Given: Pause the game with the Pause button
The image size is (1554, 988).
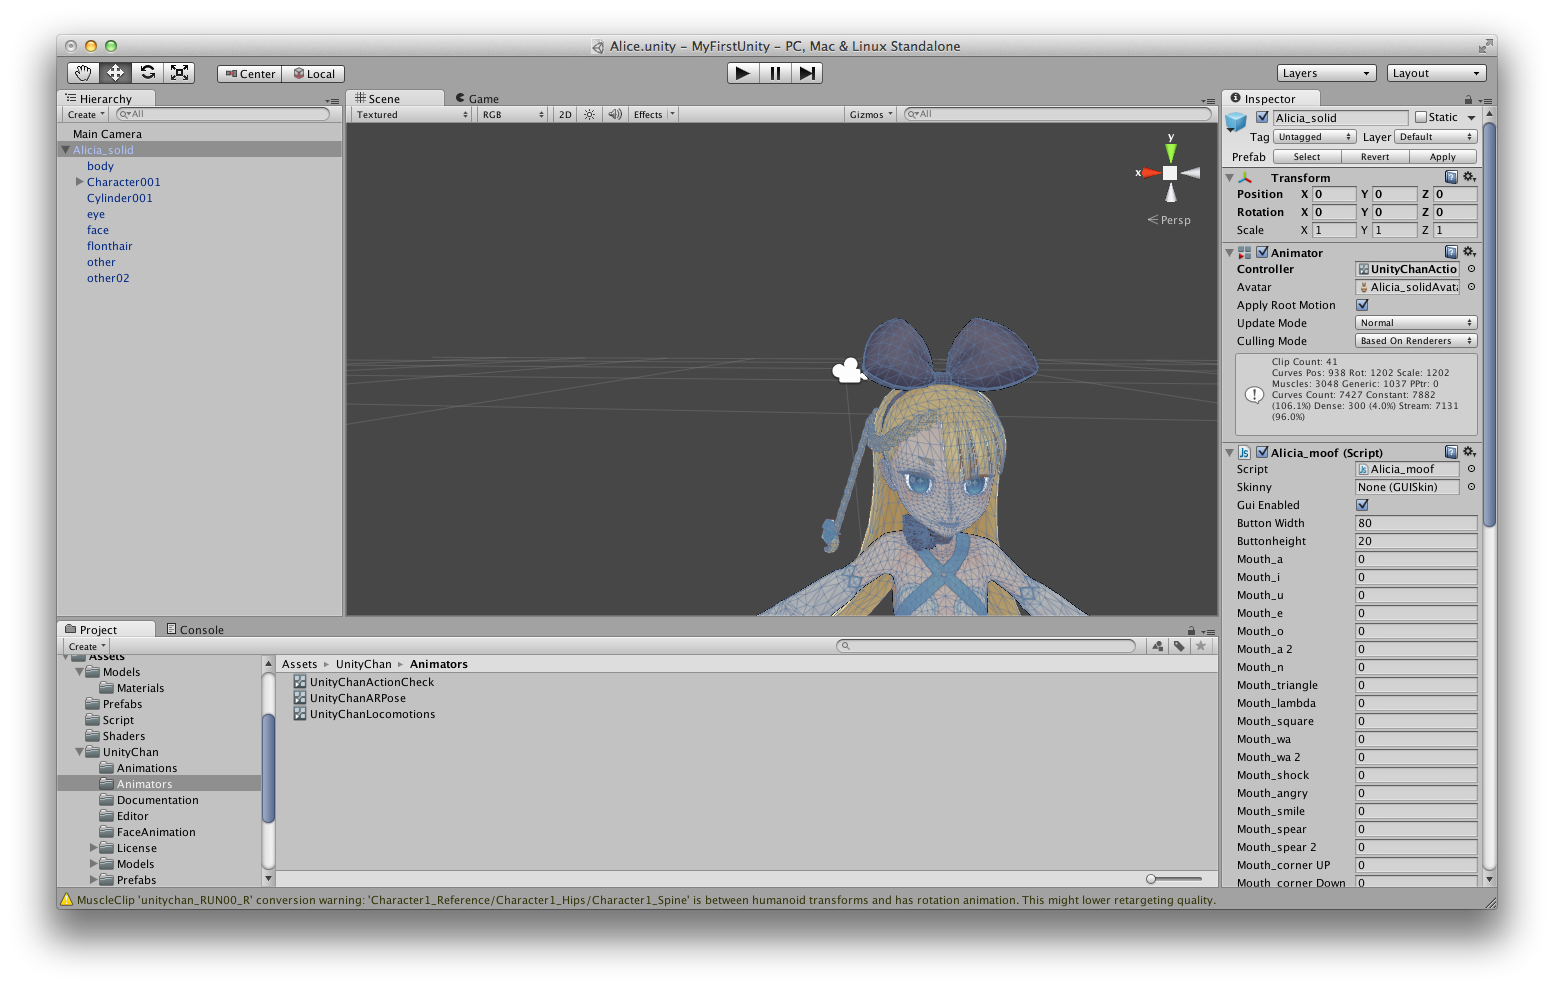Looking at the screenshot, I should pyautogui.click(x=775, y=73).
